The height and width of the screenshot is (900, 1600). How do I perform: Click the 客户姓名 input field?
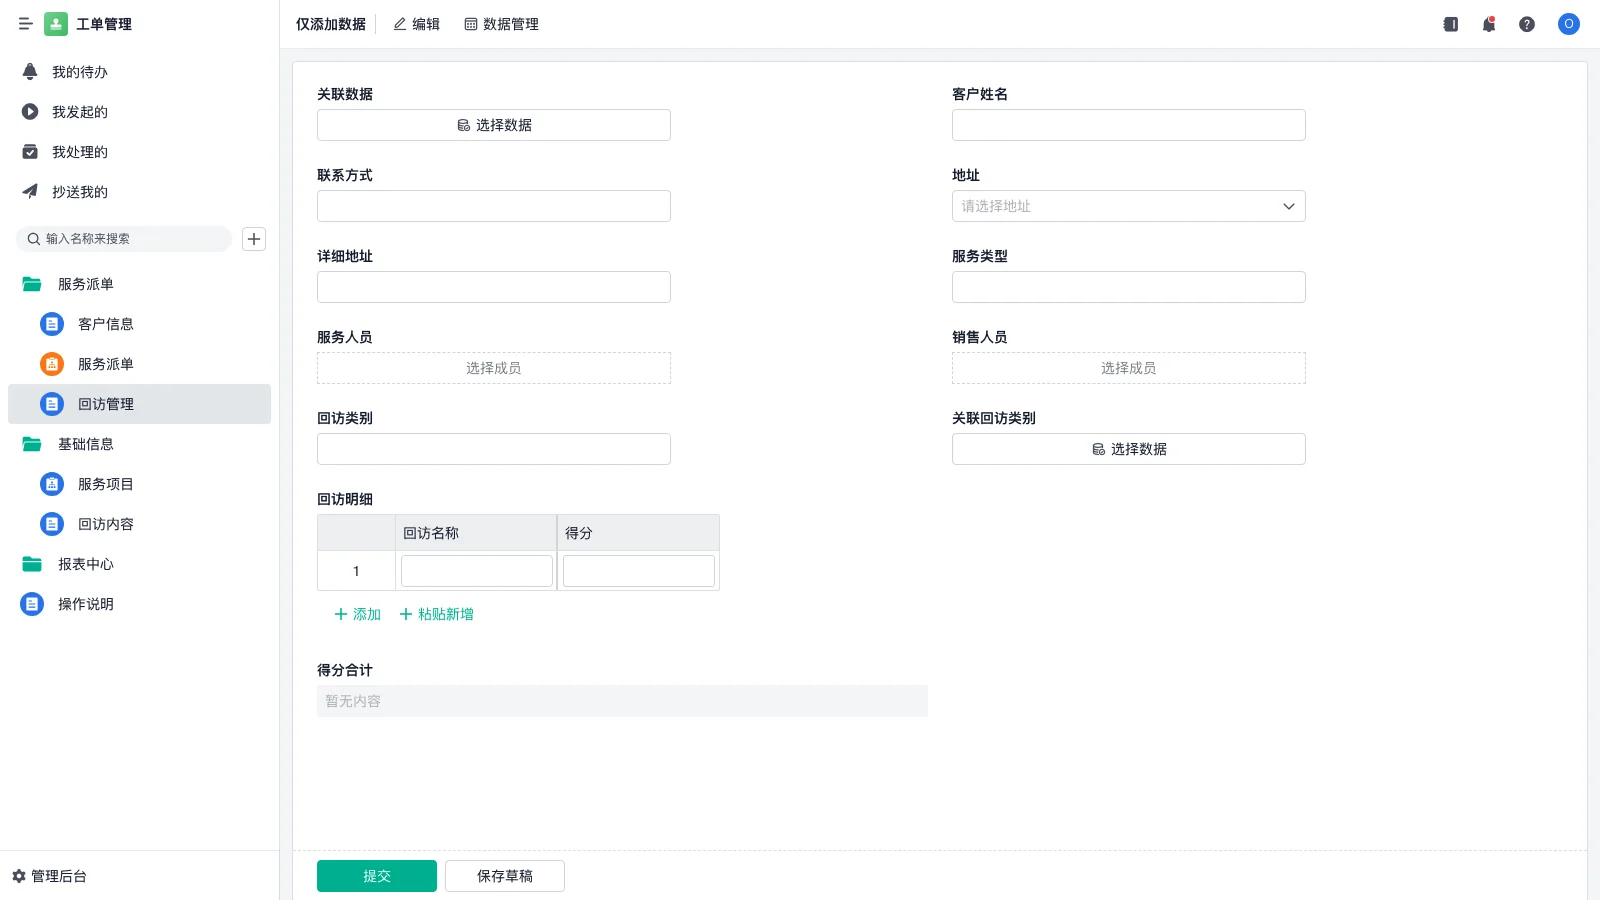(x=1128, y=124)
